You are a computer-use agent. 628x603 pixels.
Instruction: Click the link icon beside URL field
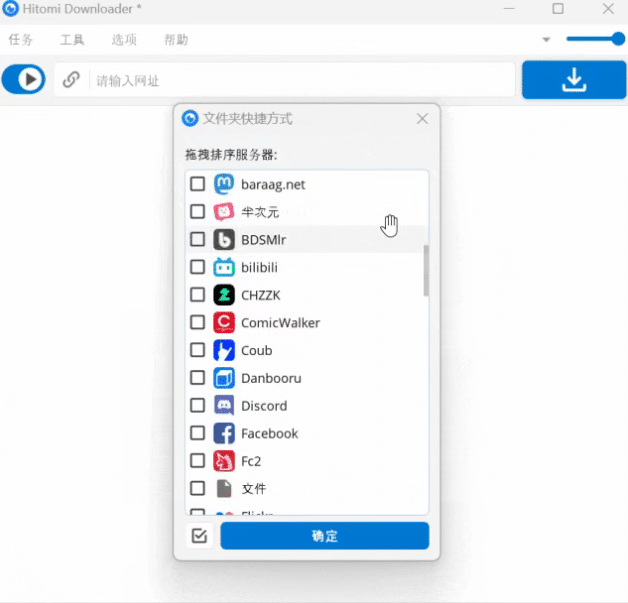tap(71, 80)
